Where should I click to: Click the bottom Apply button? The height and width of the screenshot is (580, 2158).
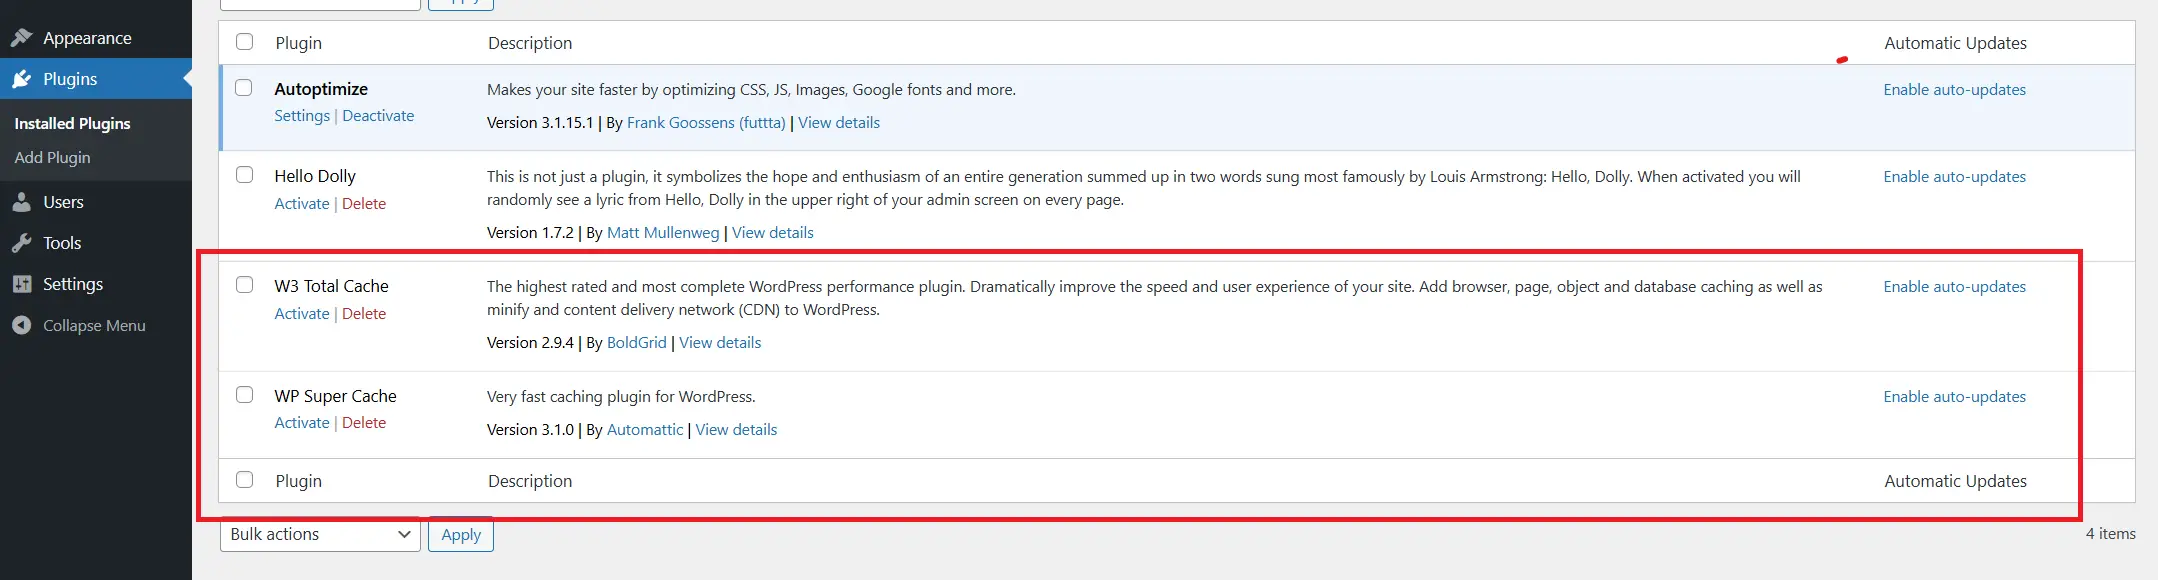[461, 534]
